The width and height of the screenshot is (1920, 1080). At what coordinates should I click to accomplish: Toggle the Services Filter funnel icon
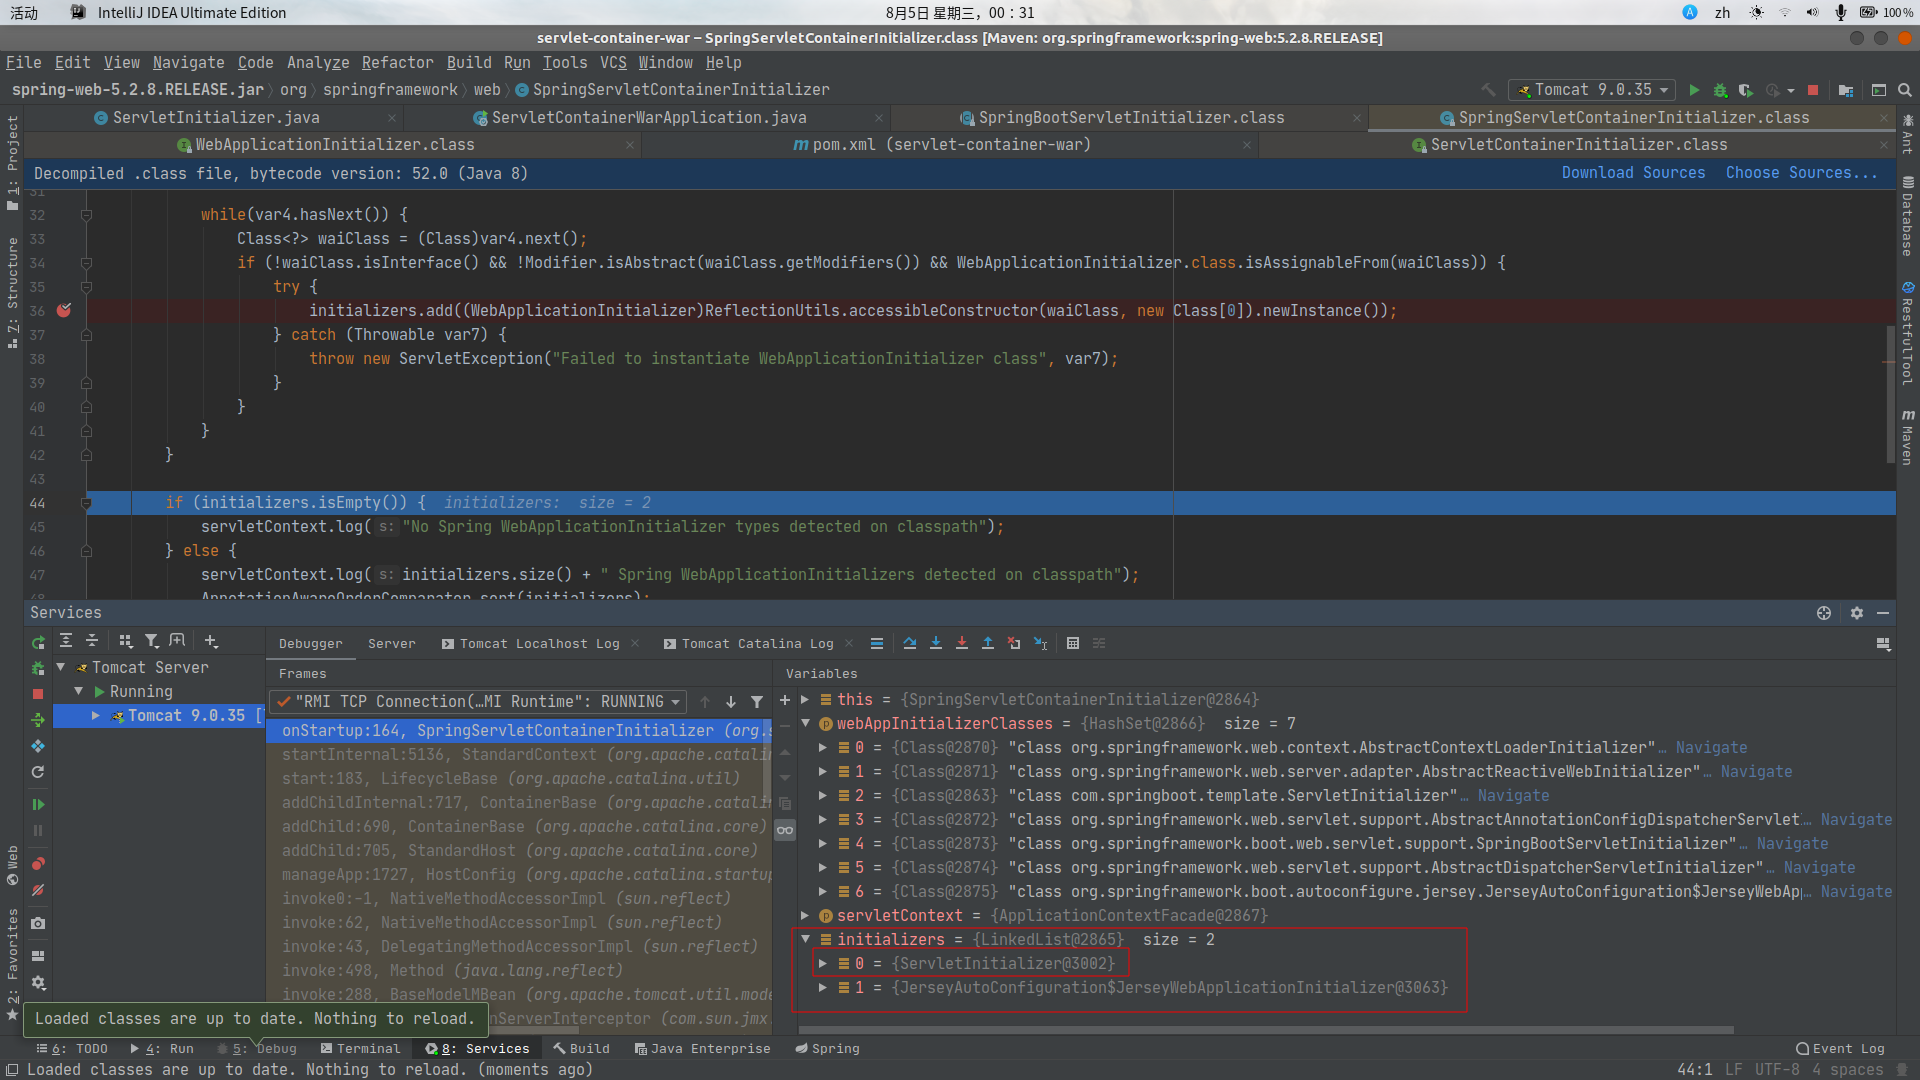click(151, 641)
